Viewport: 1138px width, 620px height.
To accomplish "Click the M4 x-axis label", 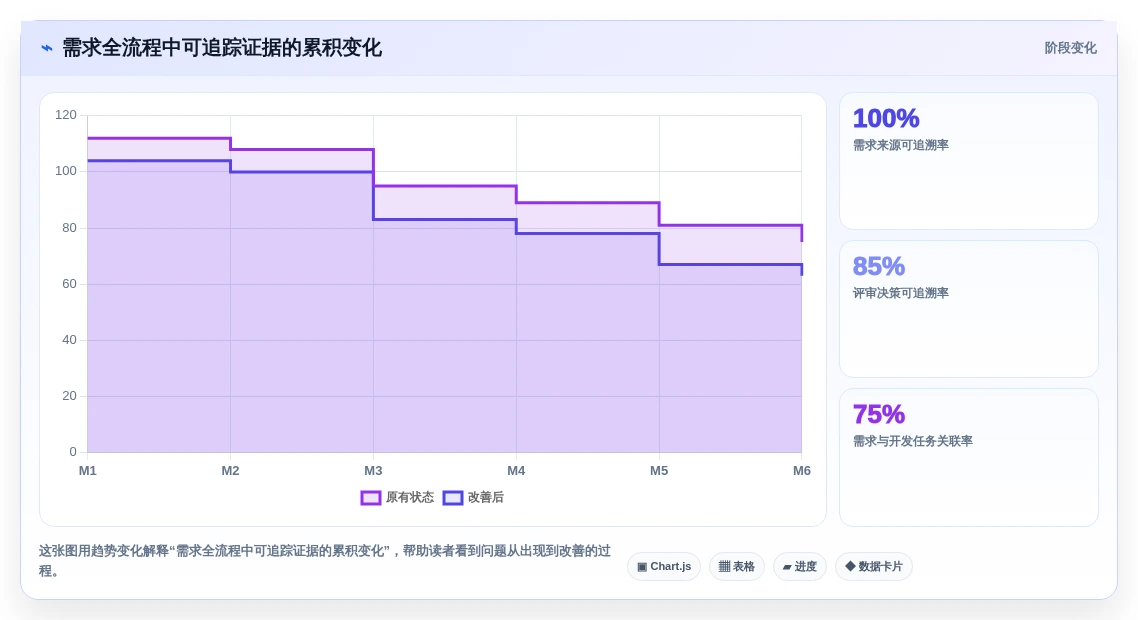I will pyautogui.click(x=516, y=470).
